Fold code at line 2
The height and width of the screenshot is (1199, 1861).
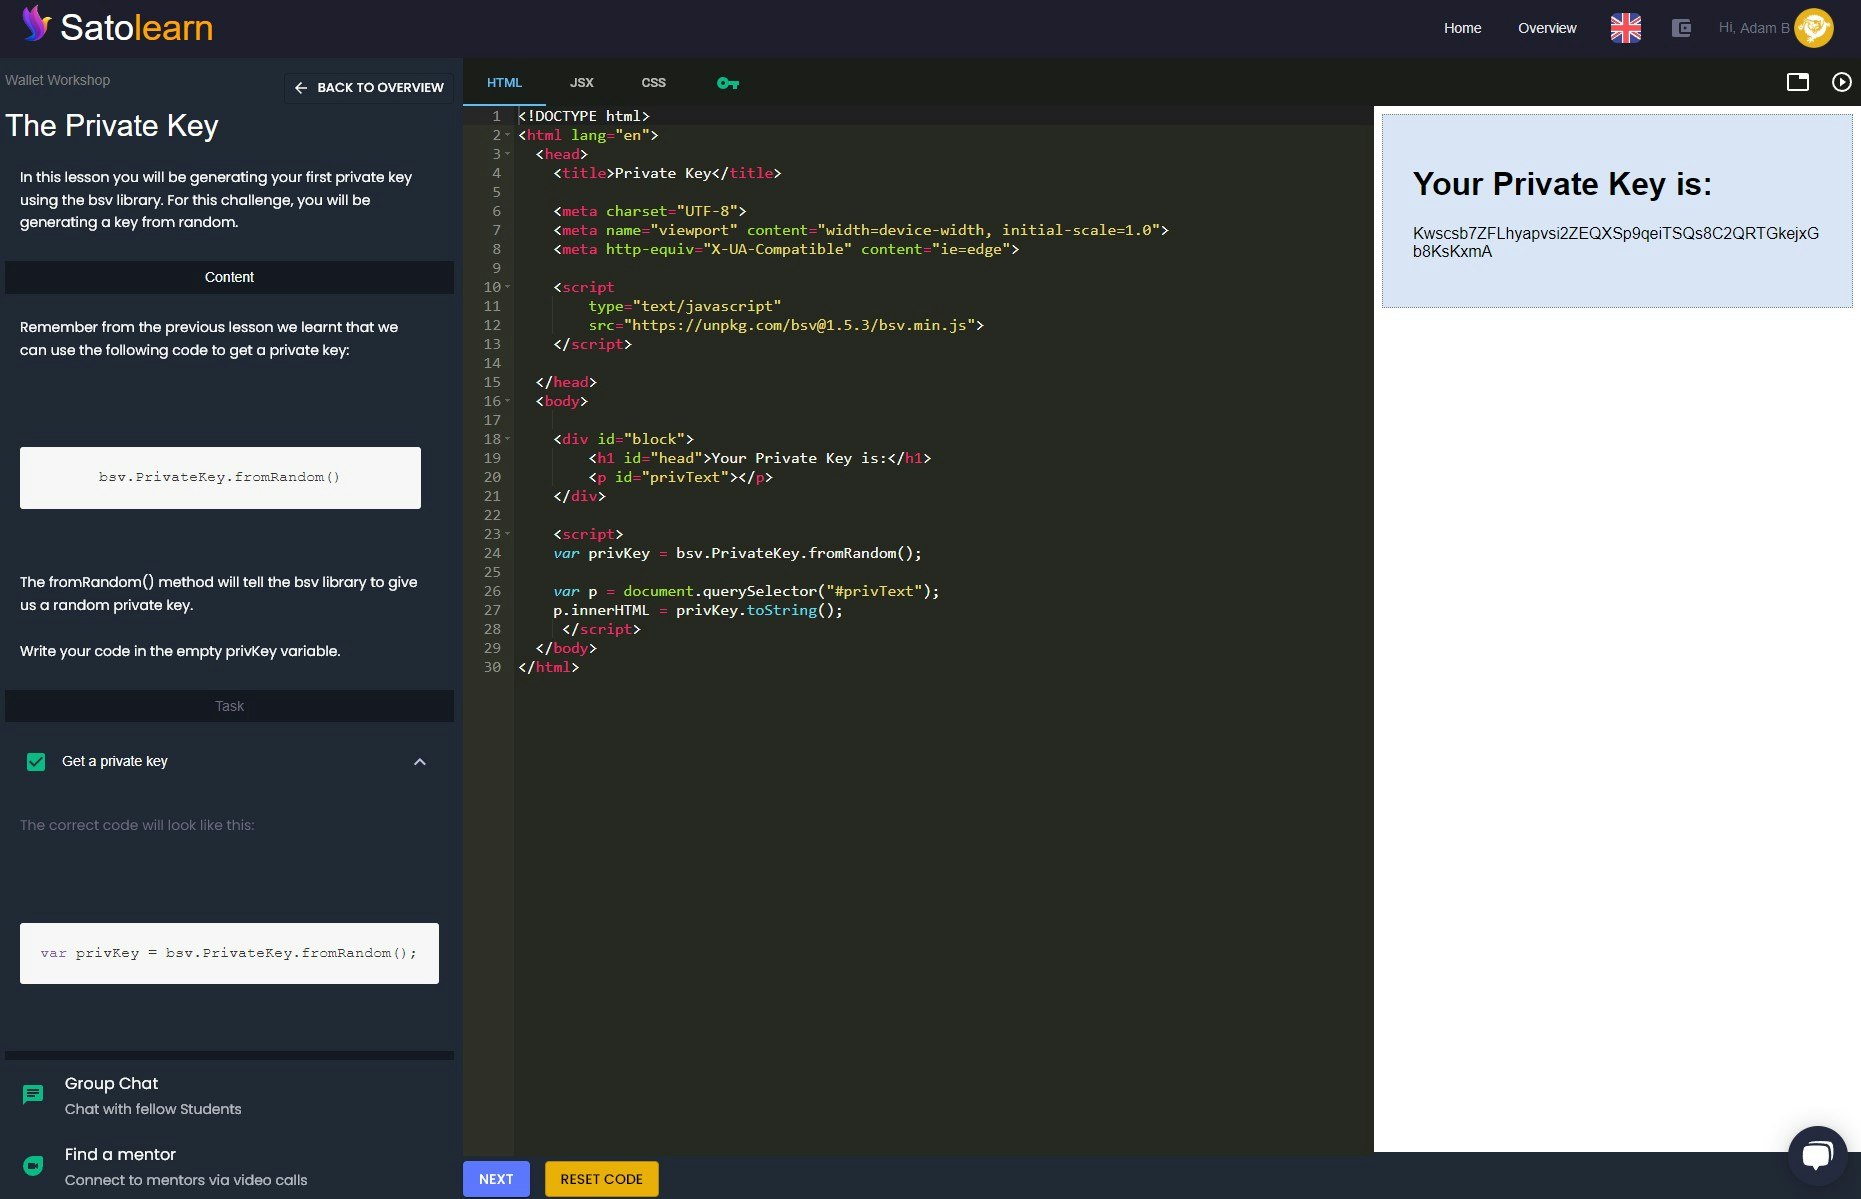click(508, 135)
